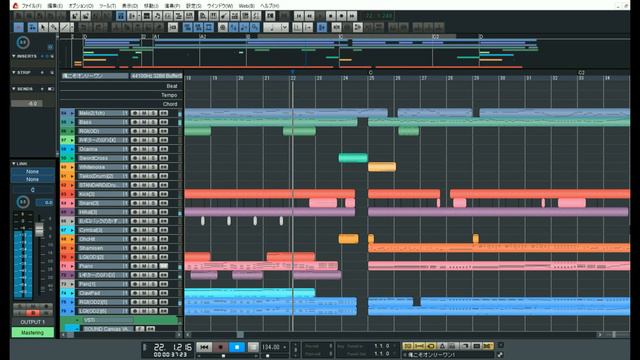This screenshot has height=360, width=640.
Task: Collapse the LINK section
Action: (14, 163)
